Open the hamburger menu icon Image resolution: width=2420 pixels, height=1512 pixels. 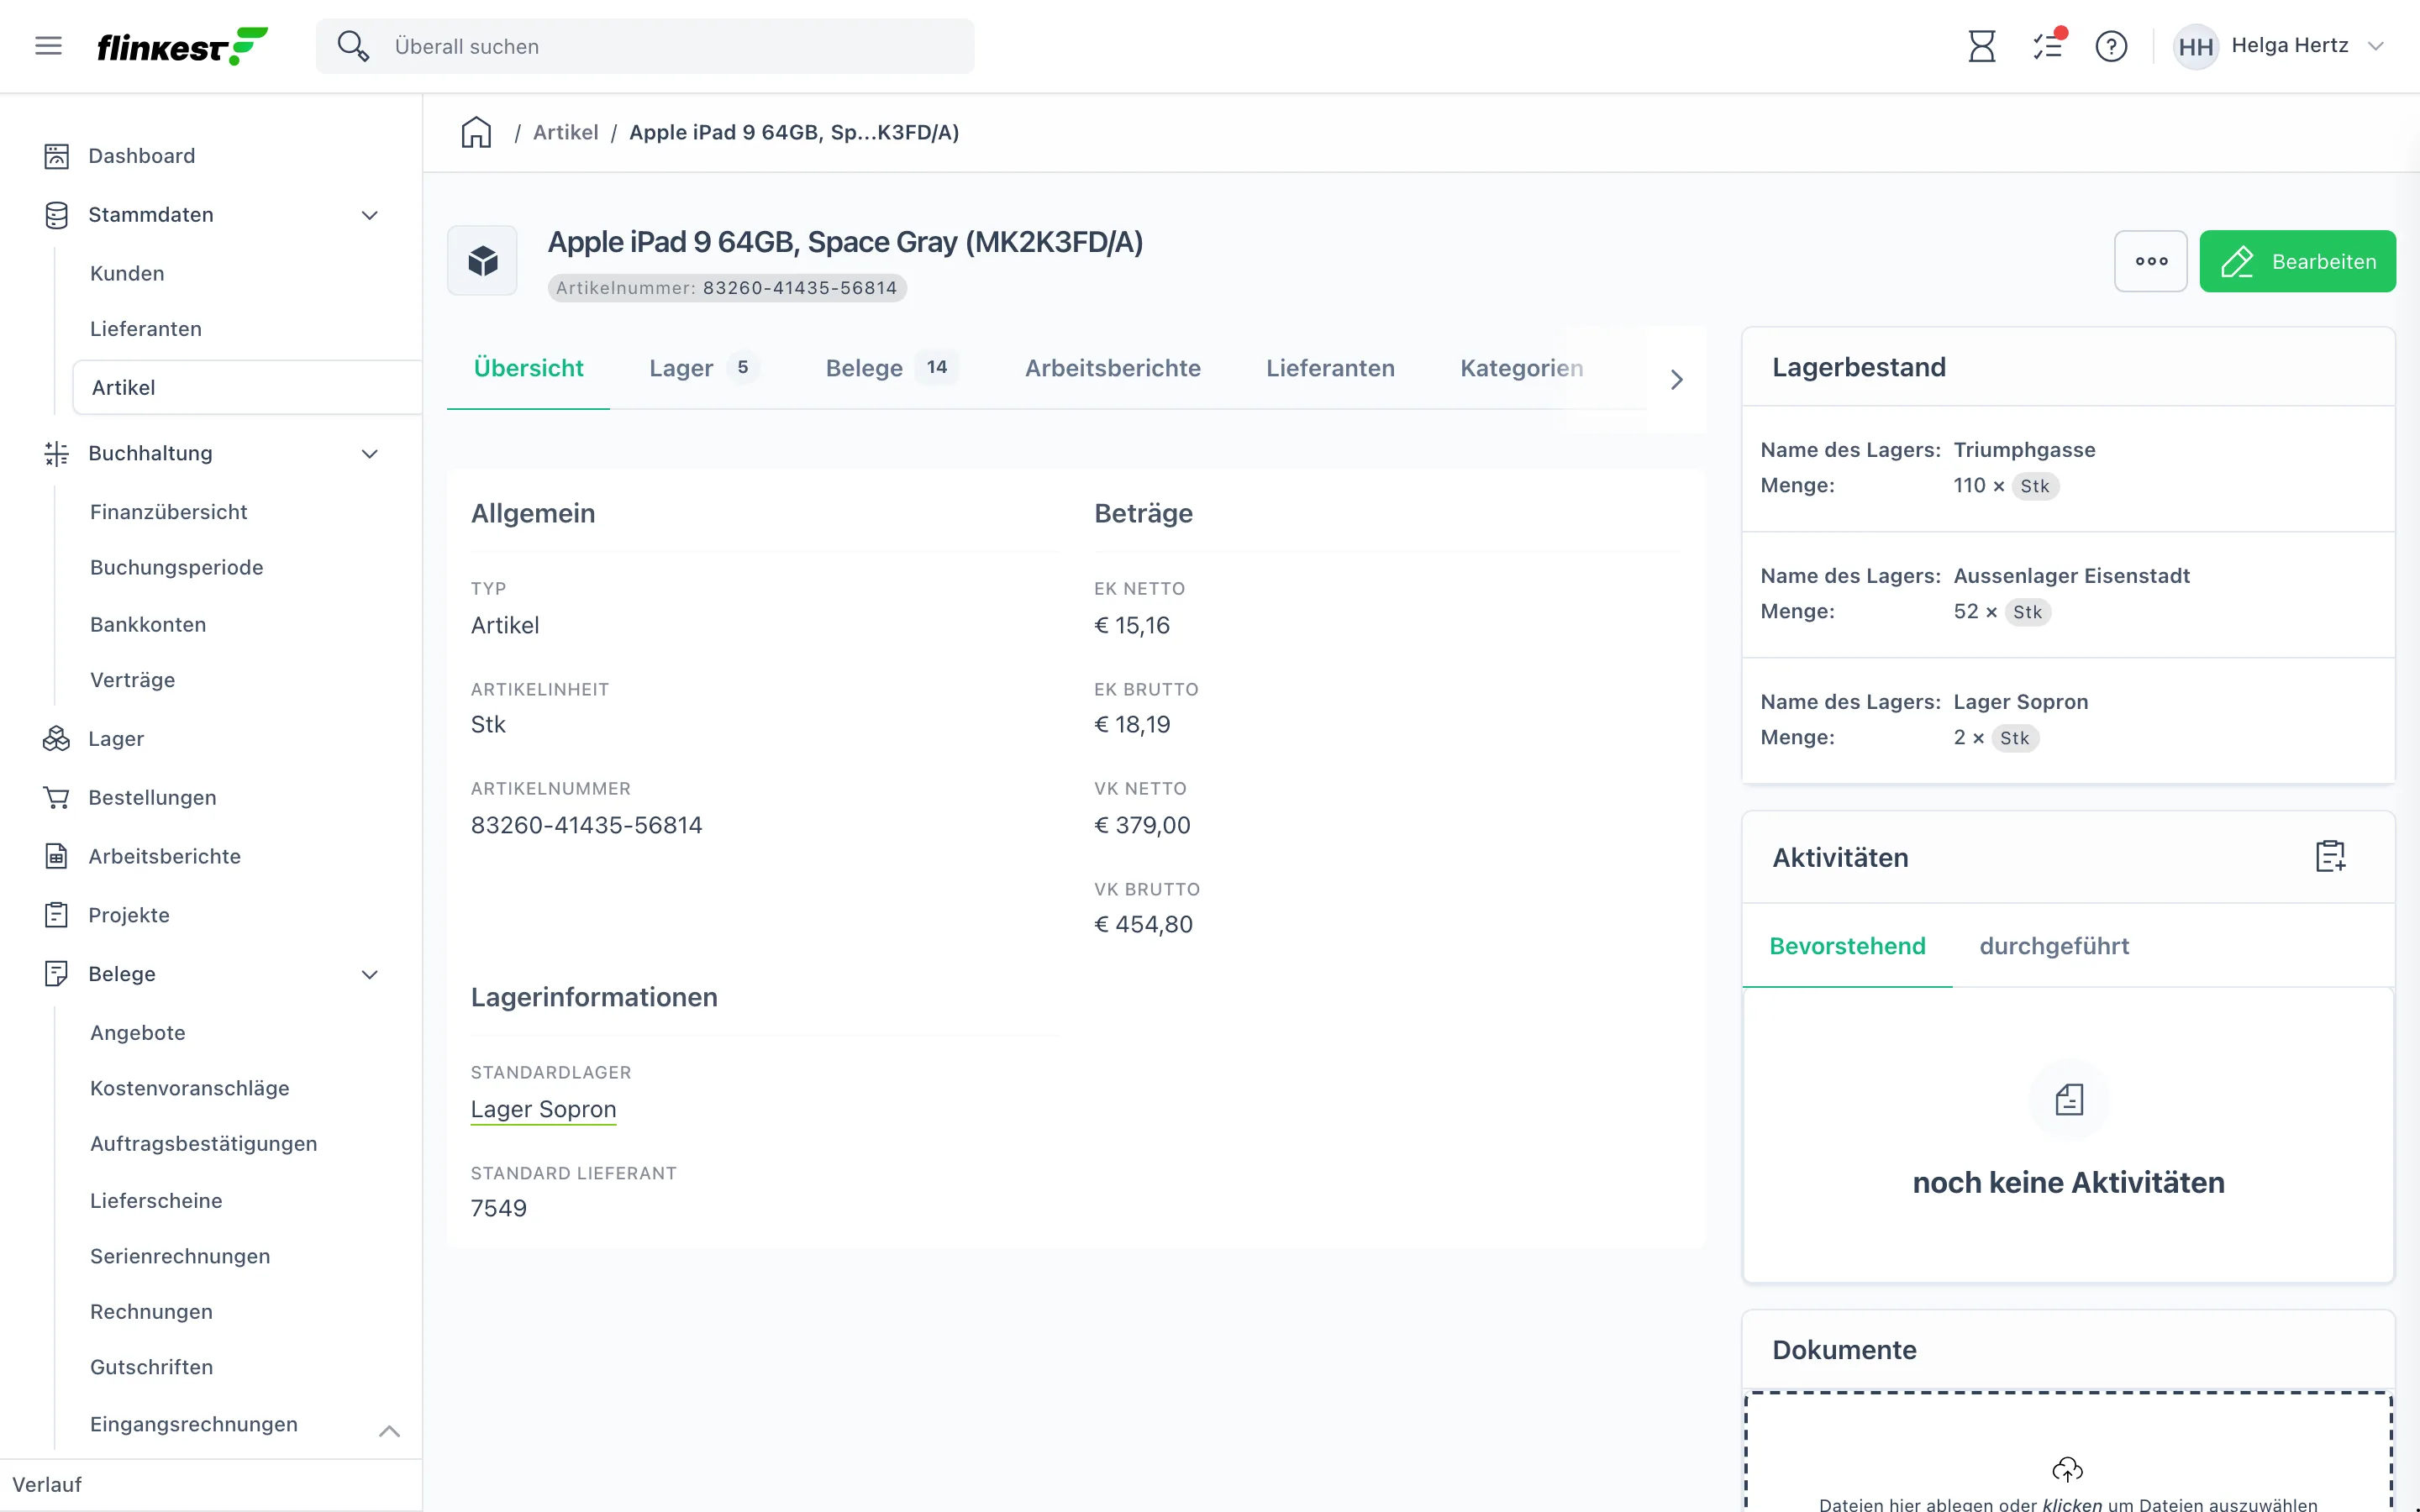coord(48,46)
